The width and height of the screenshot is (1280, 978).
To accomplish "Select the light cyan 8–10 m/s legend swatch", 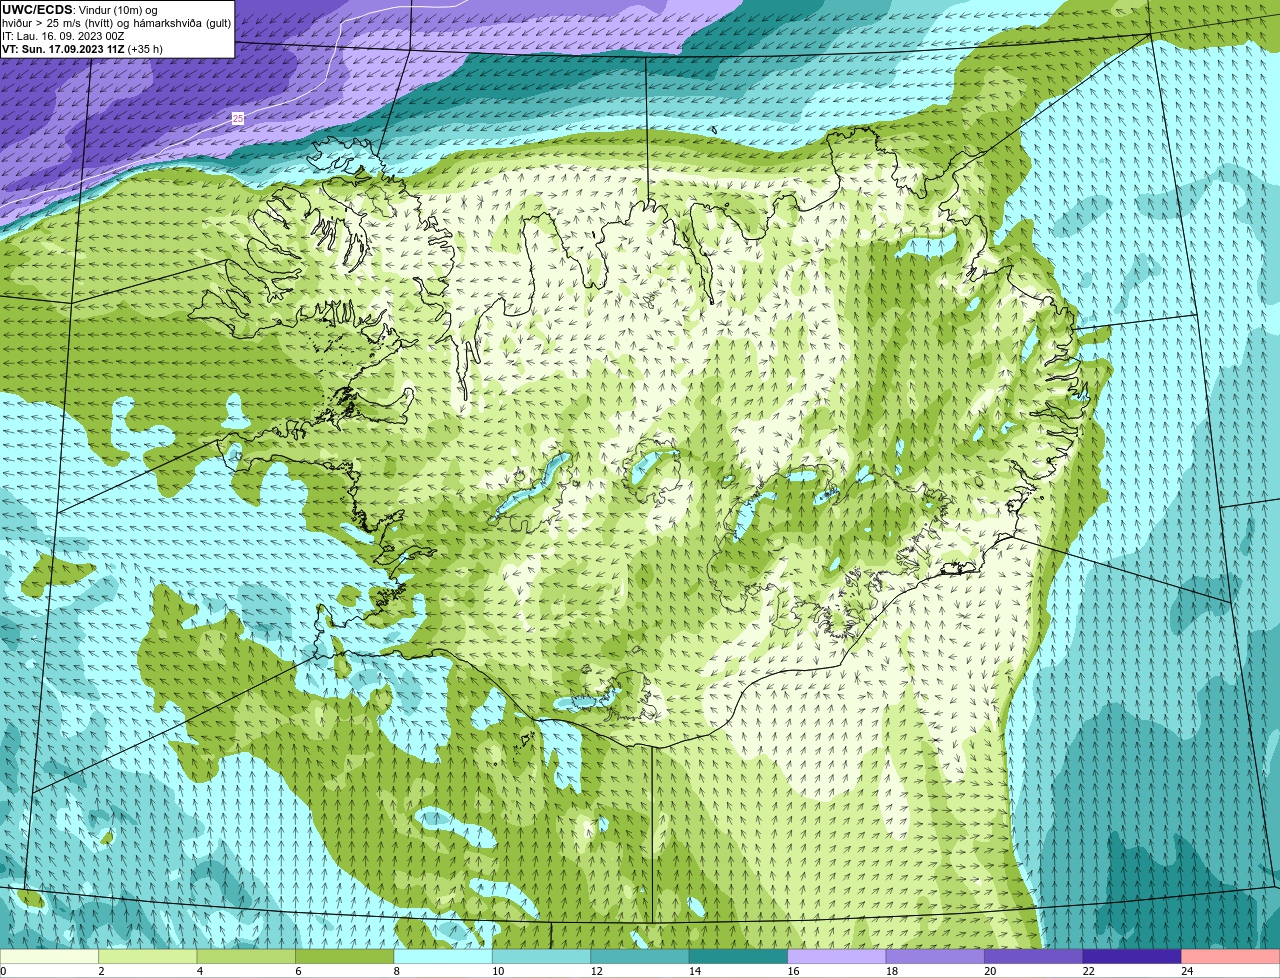I will 443,956.
